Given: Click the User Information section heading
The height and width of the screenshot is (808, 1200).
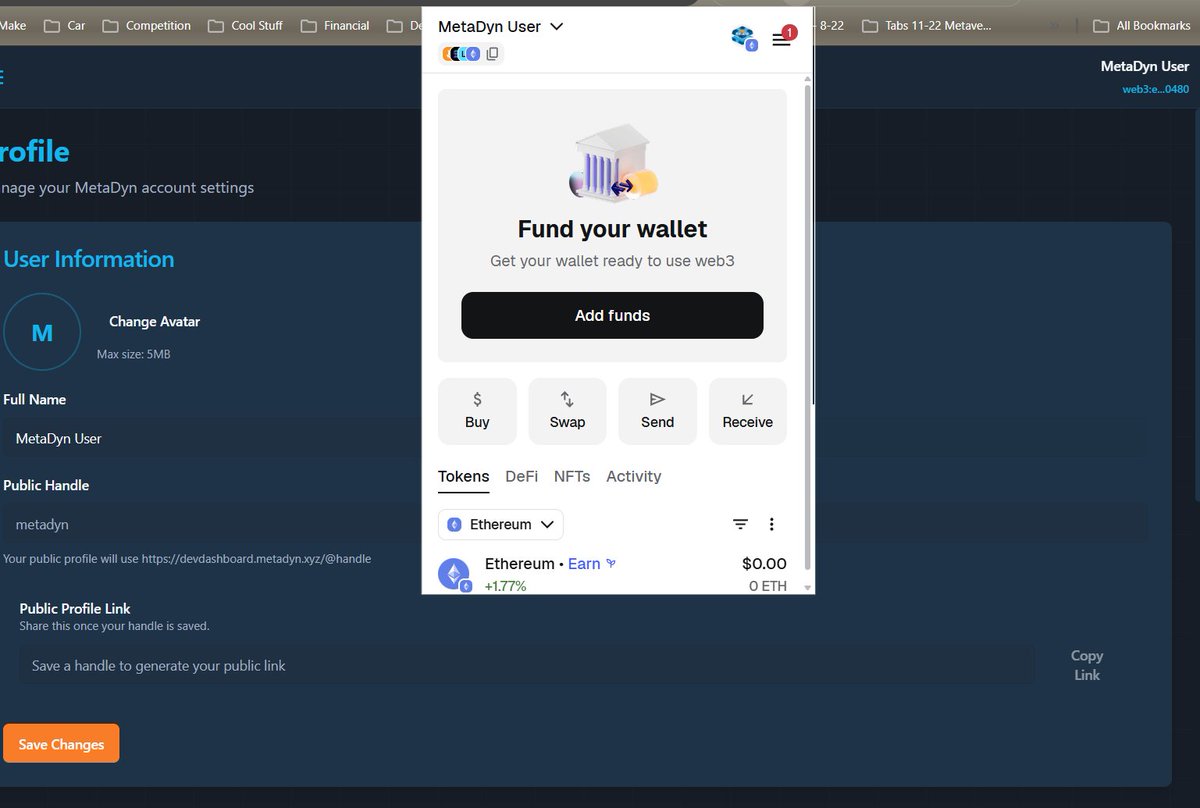Looking at the screenshot, I should click(x=89, y=259).
